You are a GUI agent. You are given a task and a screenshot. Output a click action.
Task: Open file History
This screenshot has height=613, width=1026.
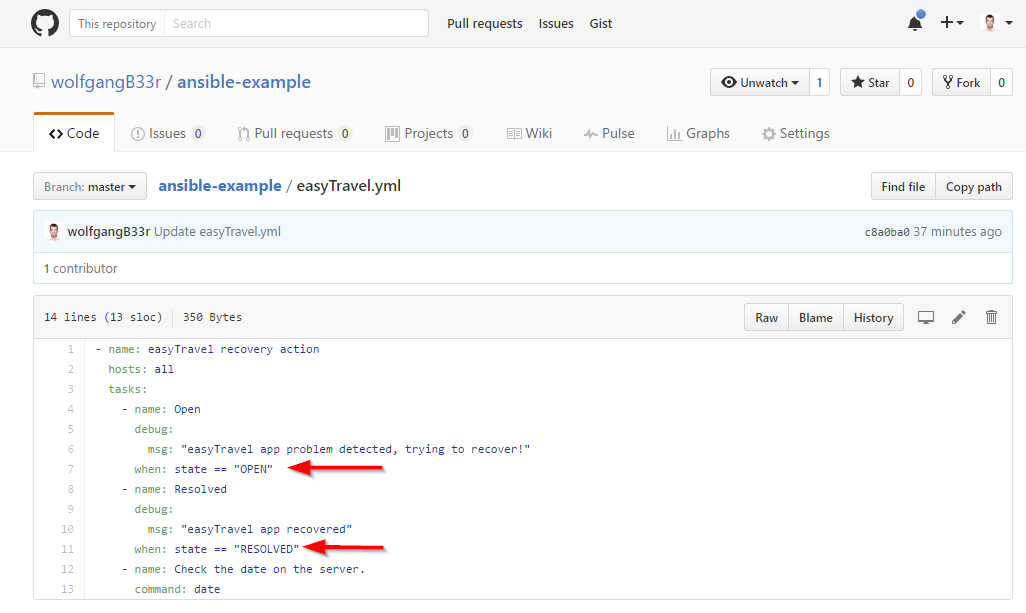pos(873,317)
